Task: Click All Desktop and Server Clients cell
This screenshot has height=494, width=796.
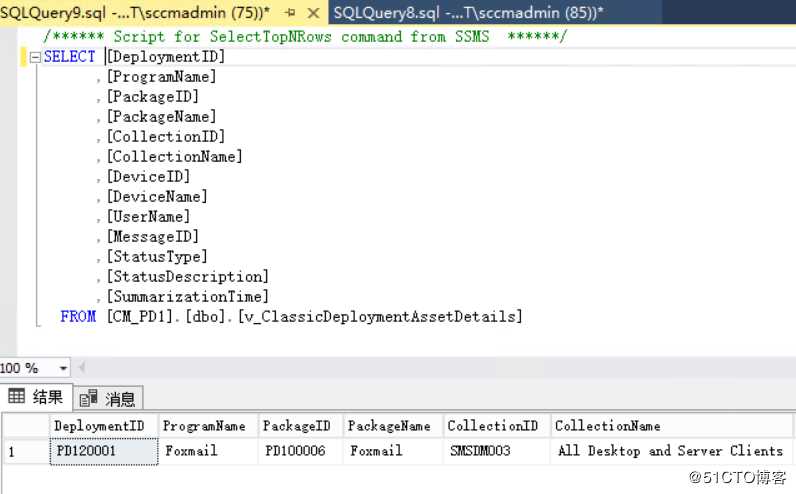Action: coord(672,451)
